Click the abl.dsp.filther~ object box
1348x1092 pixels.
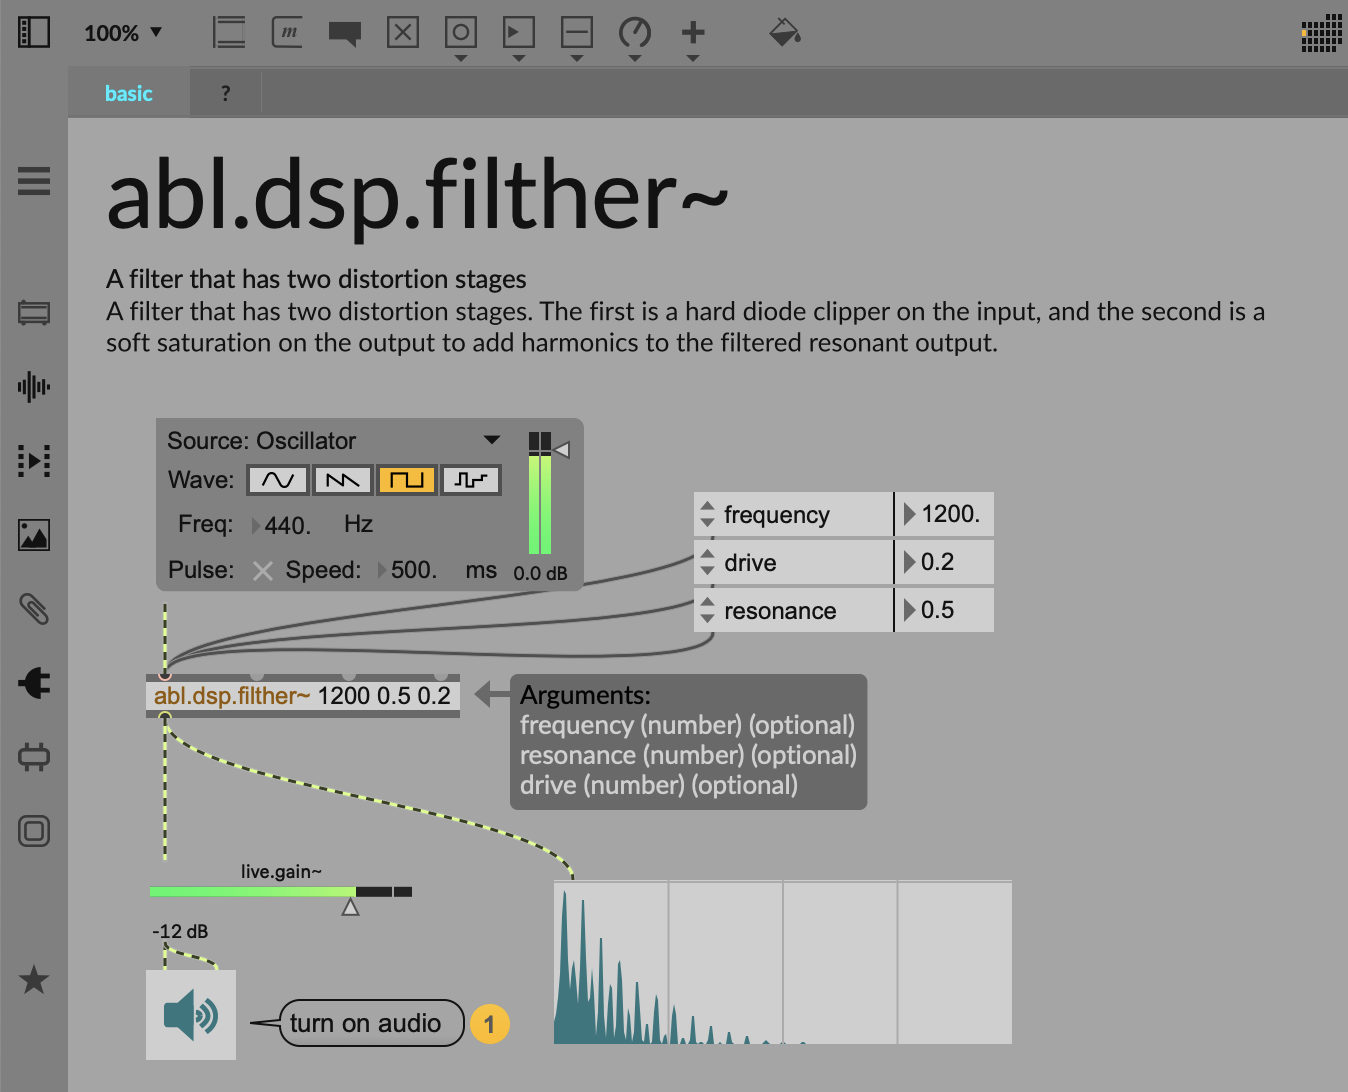302,696
